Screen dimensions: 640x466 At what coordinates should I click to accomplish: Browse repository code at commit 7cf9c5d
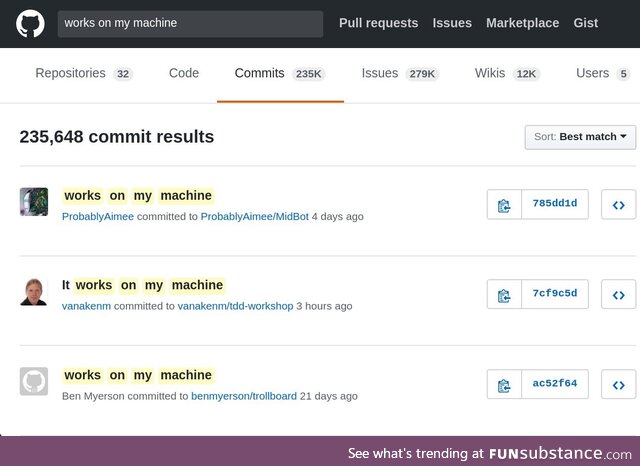(x=618, y=294)
